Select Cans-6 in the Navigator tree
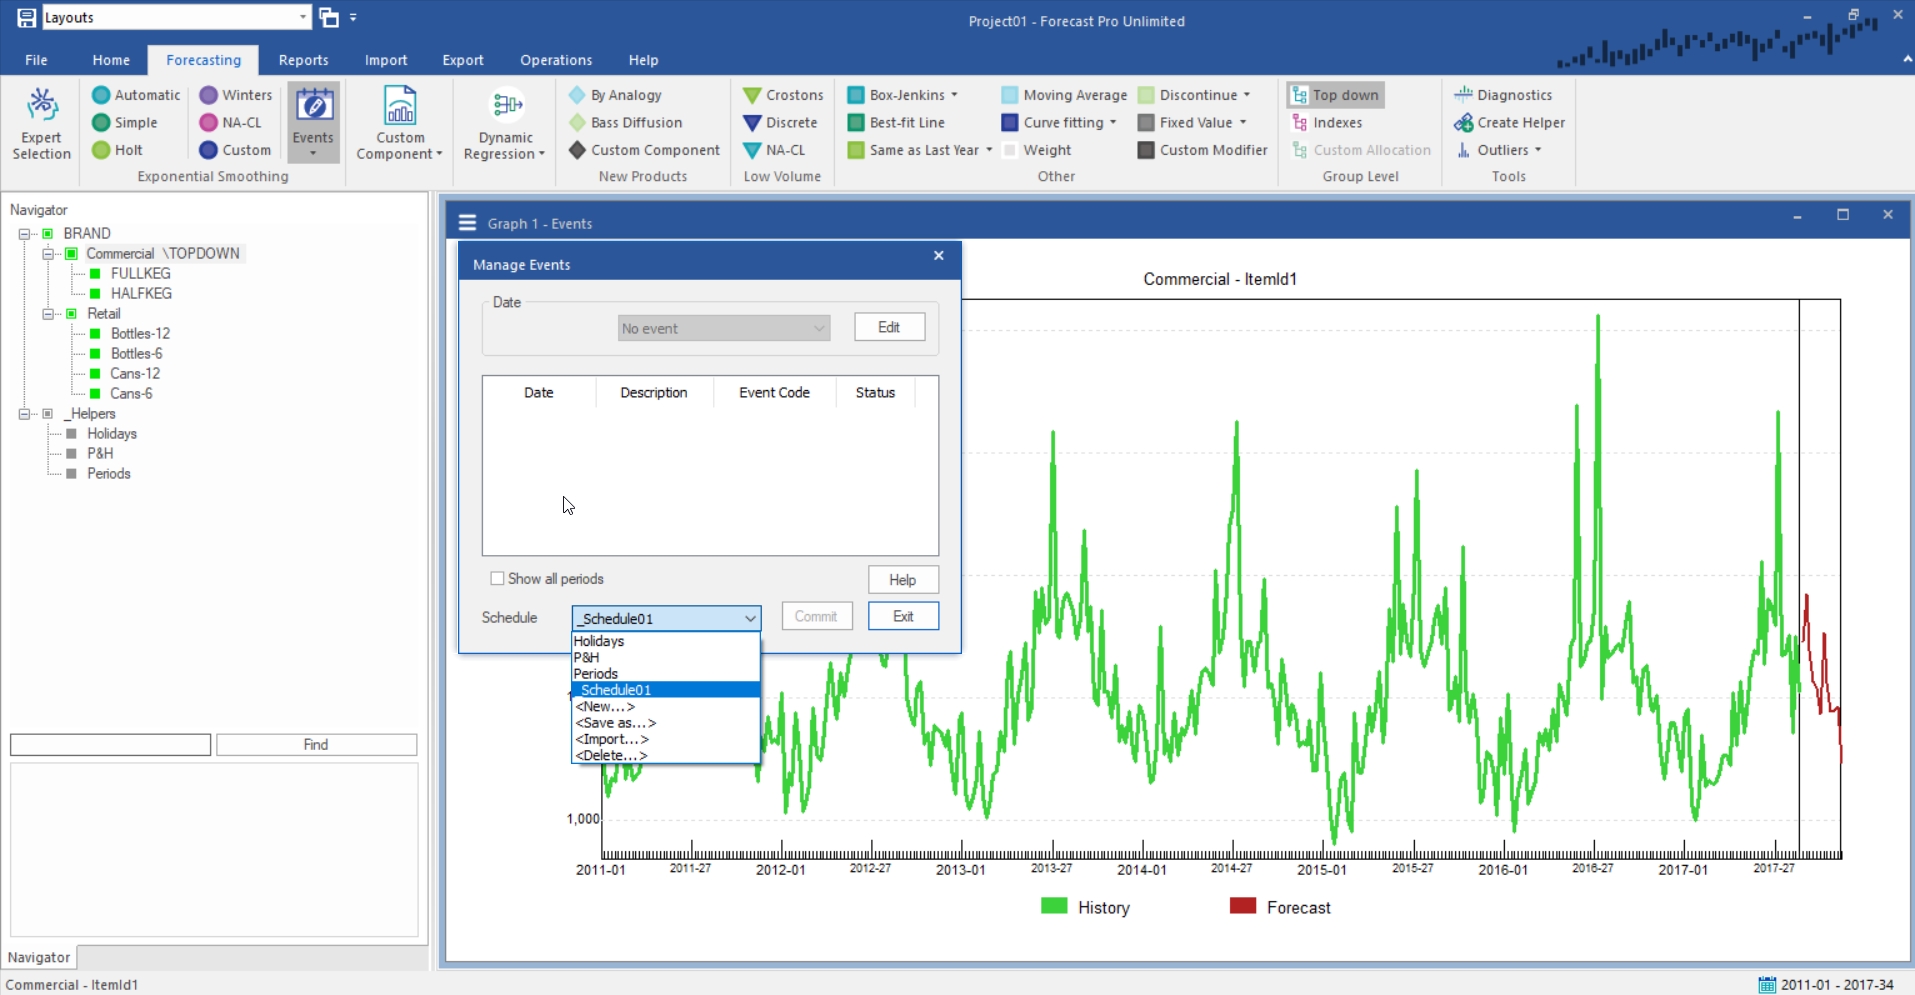 (x=131, y=393)
